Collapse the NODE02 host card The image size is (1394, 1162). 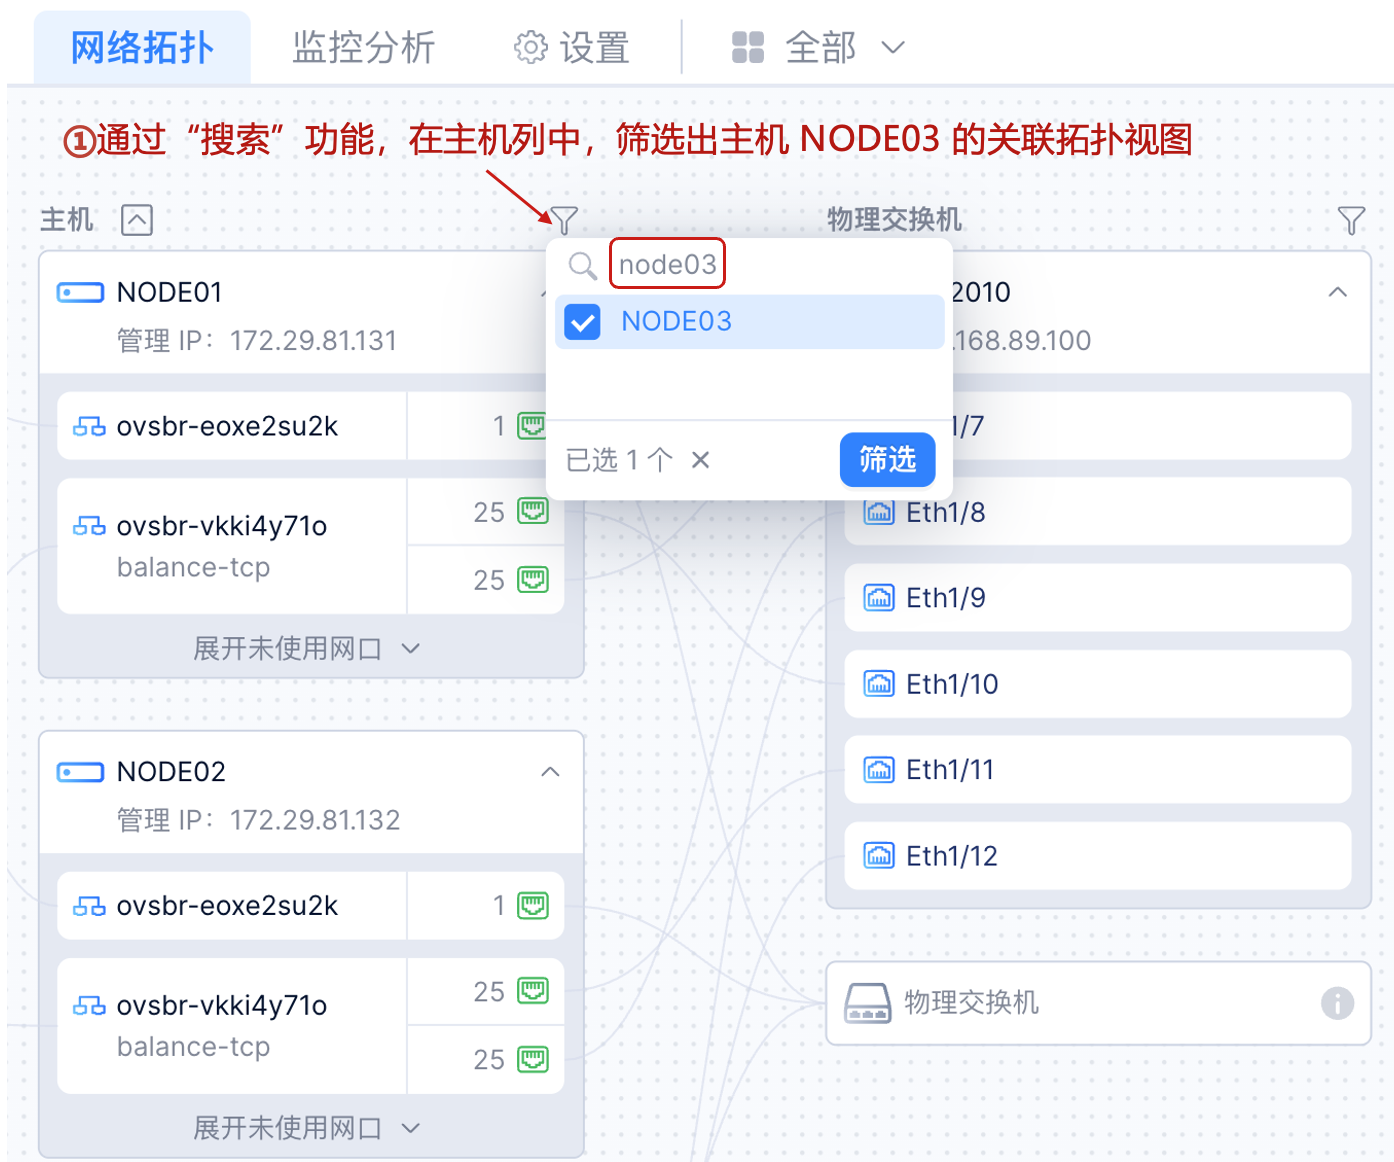pos(550,772)
